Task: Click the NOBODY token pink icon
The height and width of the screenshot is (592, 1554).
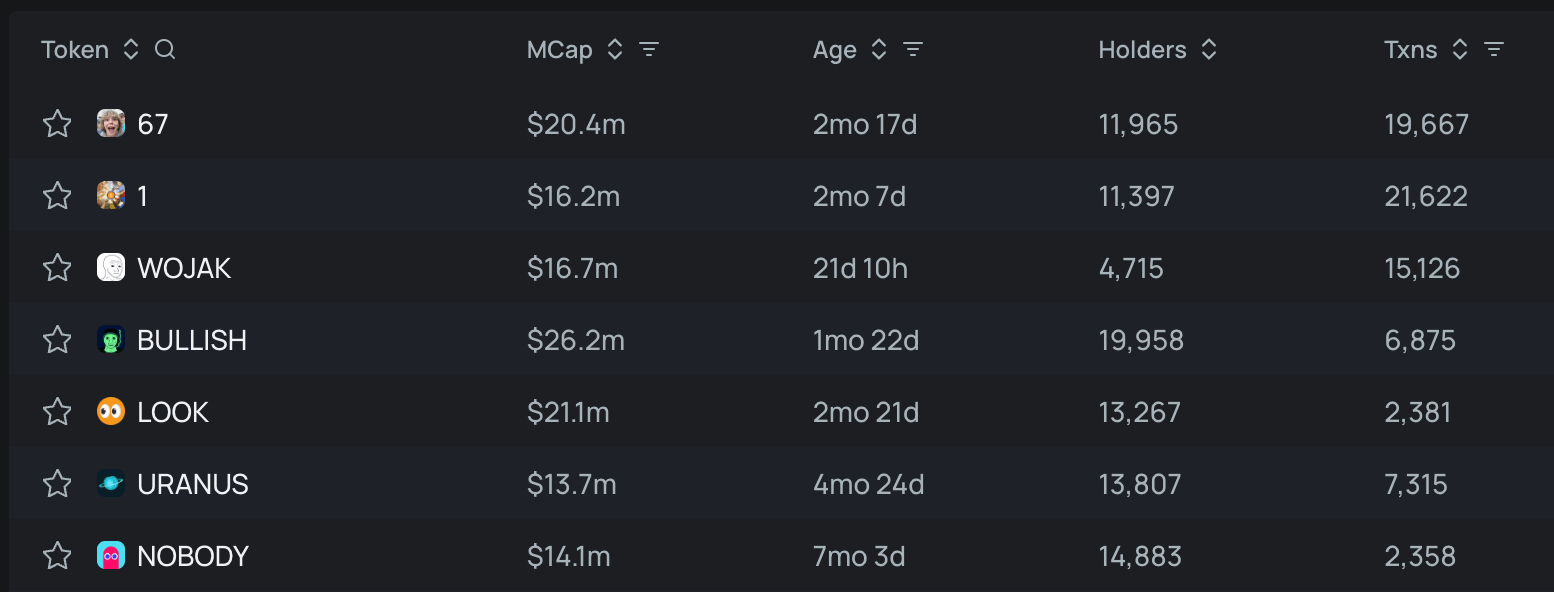Action: tap(111, 556)
